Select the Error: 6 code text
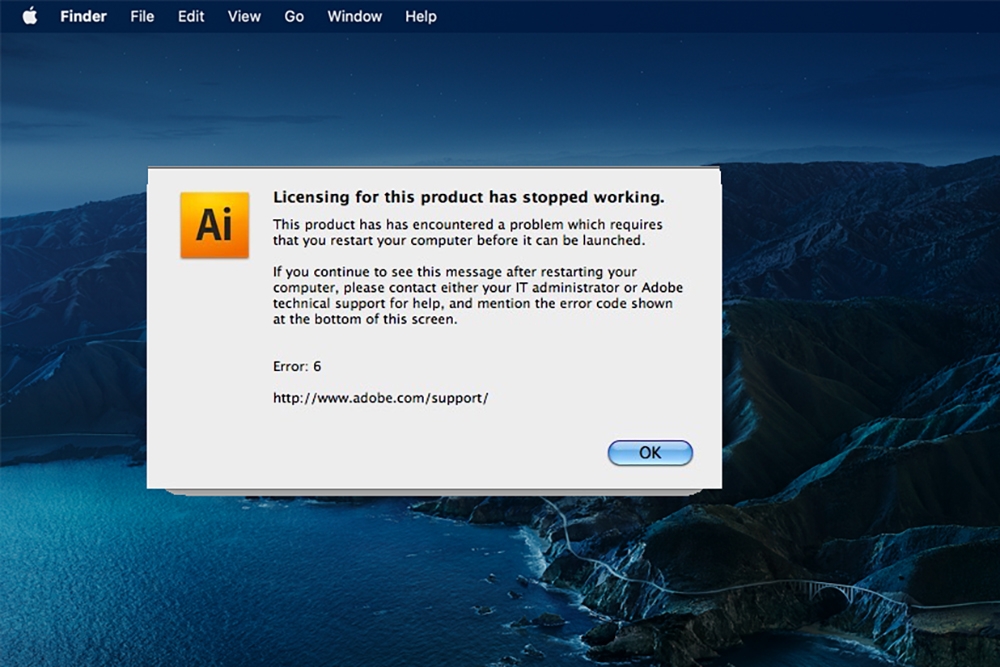The image size is (1000, 667). (296, 366)
